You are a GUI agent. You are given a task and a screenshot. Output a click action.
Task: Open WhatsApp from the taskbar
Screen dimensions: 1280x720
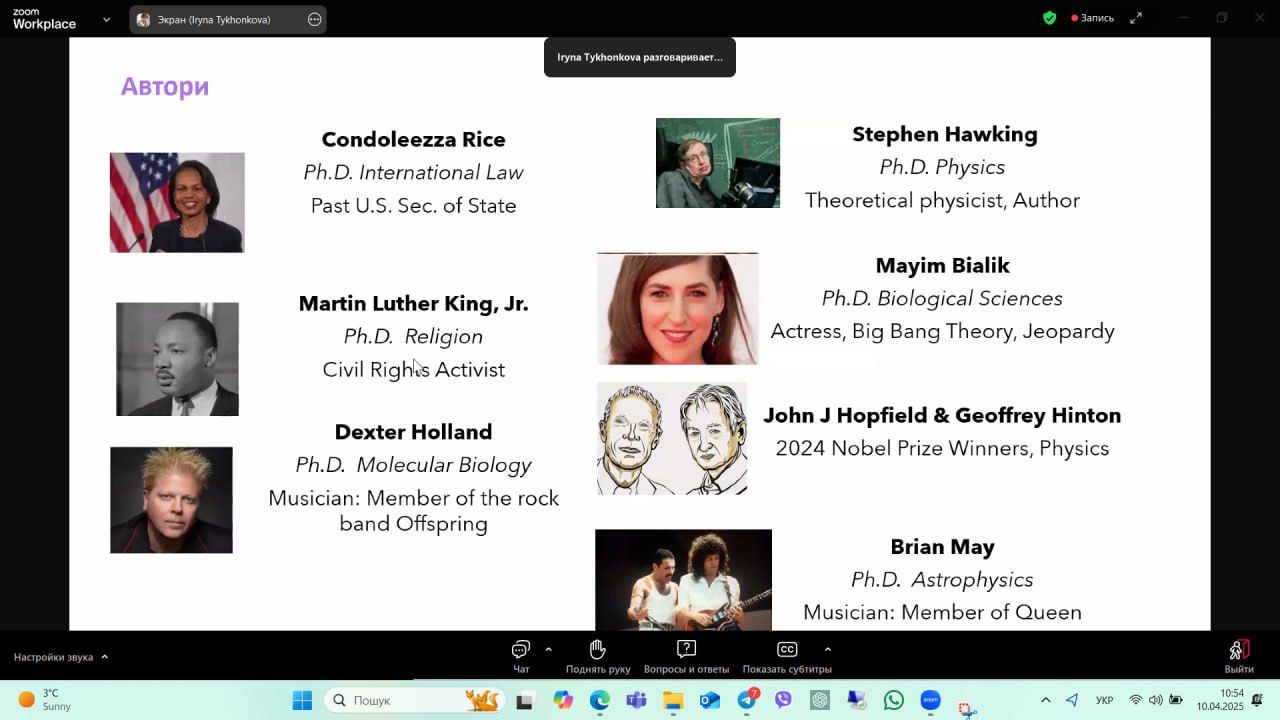[x=894, y=700]
